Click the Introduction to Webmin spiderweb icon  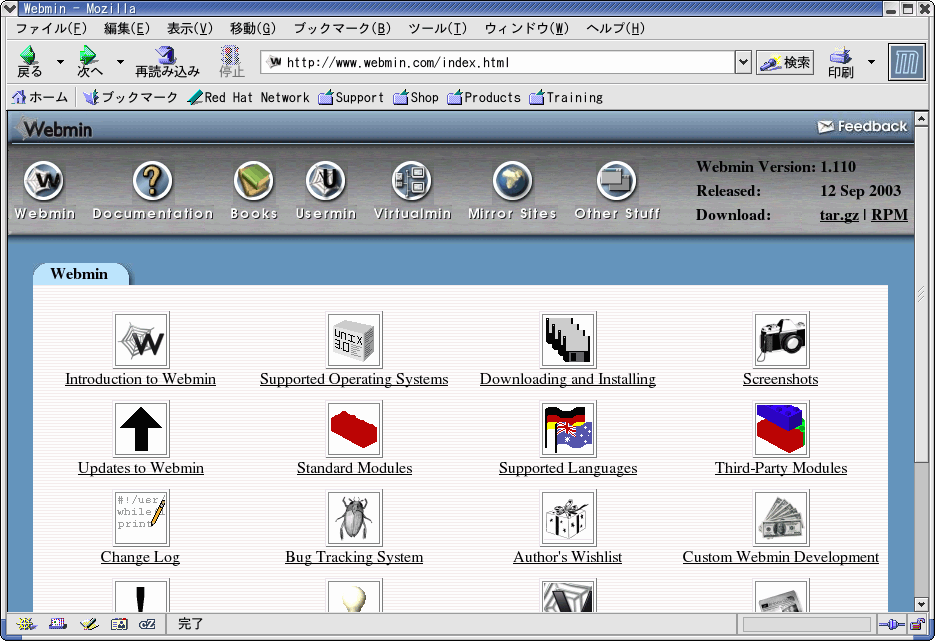(141, 340)
